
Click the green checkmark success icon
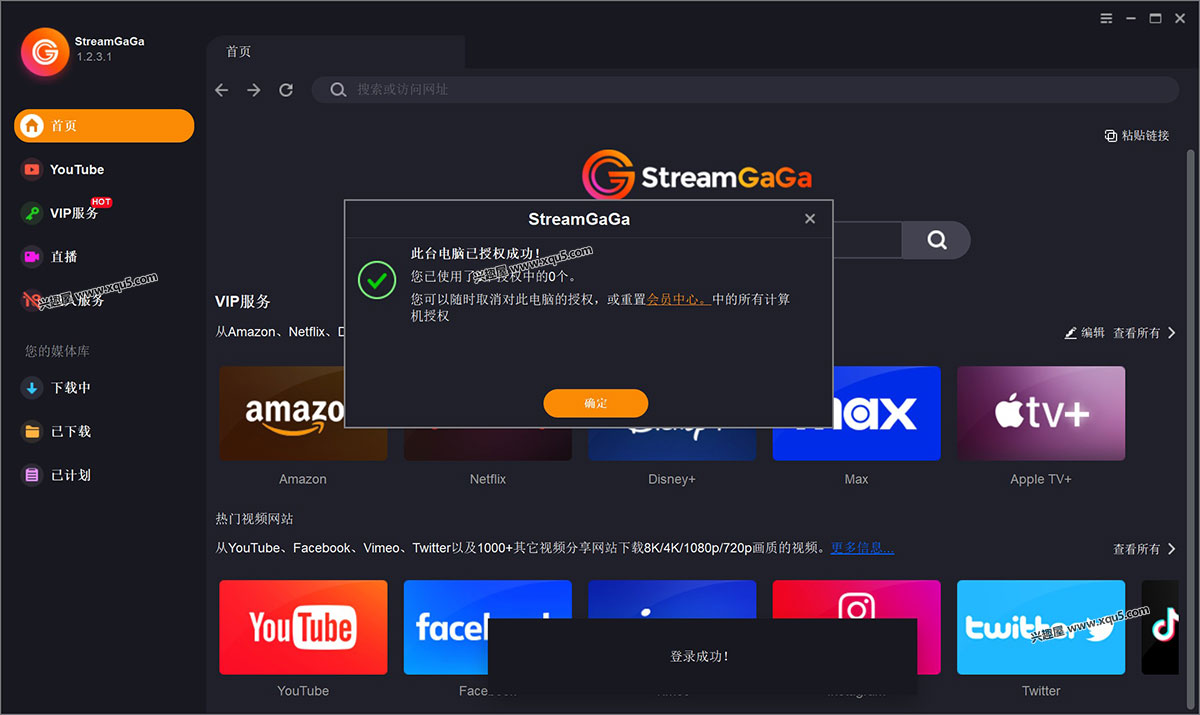point(377,281)
